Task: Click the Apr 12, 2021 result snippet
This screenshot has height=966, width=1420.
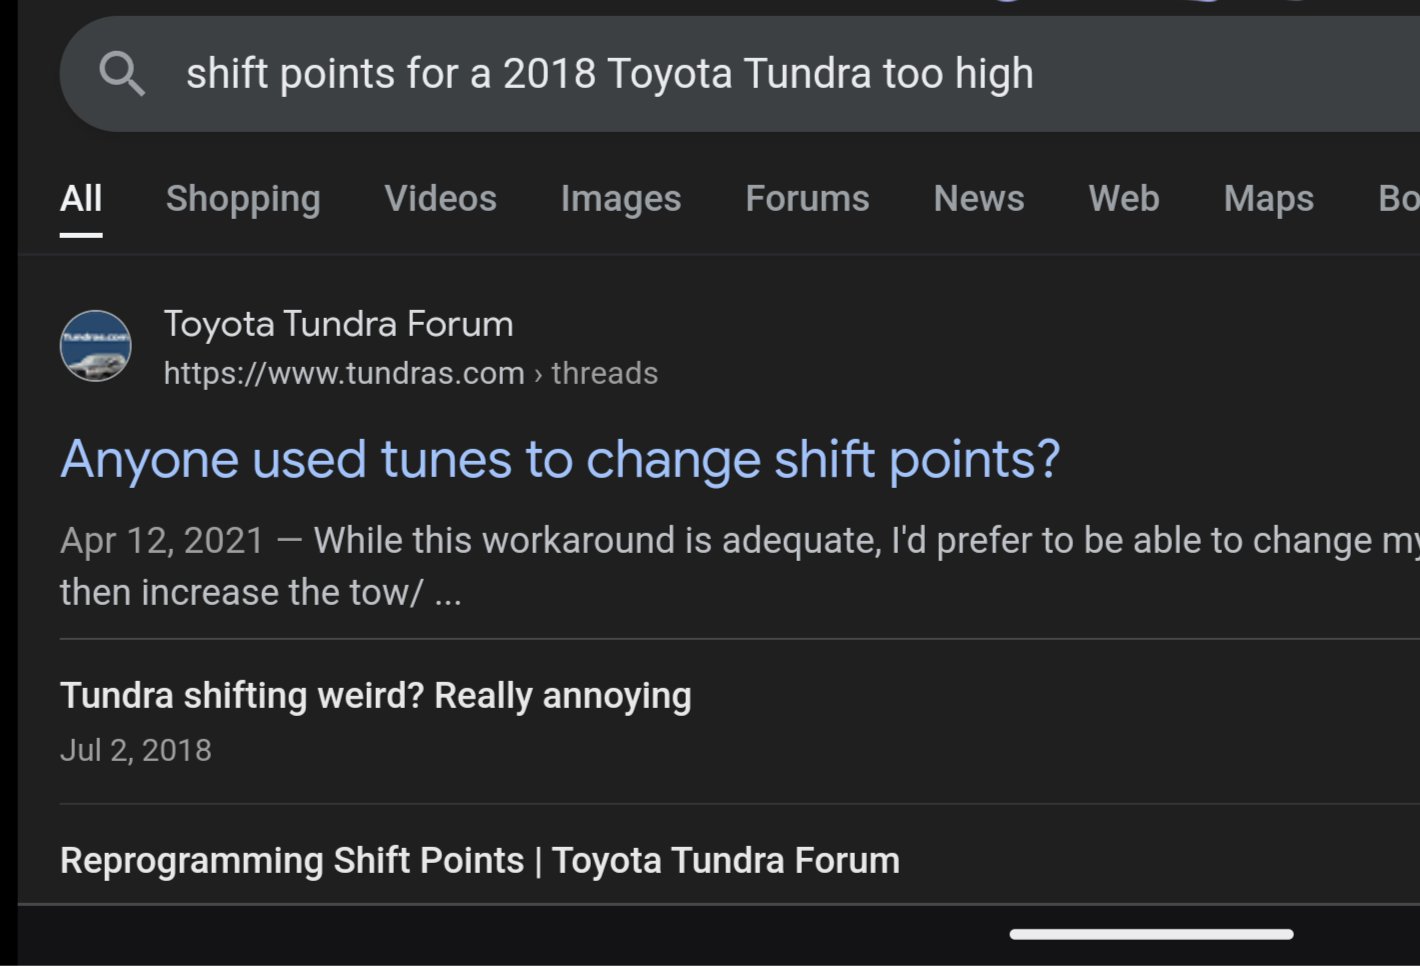Action: [740, 566]
